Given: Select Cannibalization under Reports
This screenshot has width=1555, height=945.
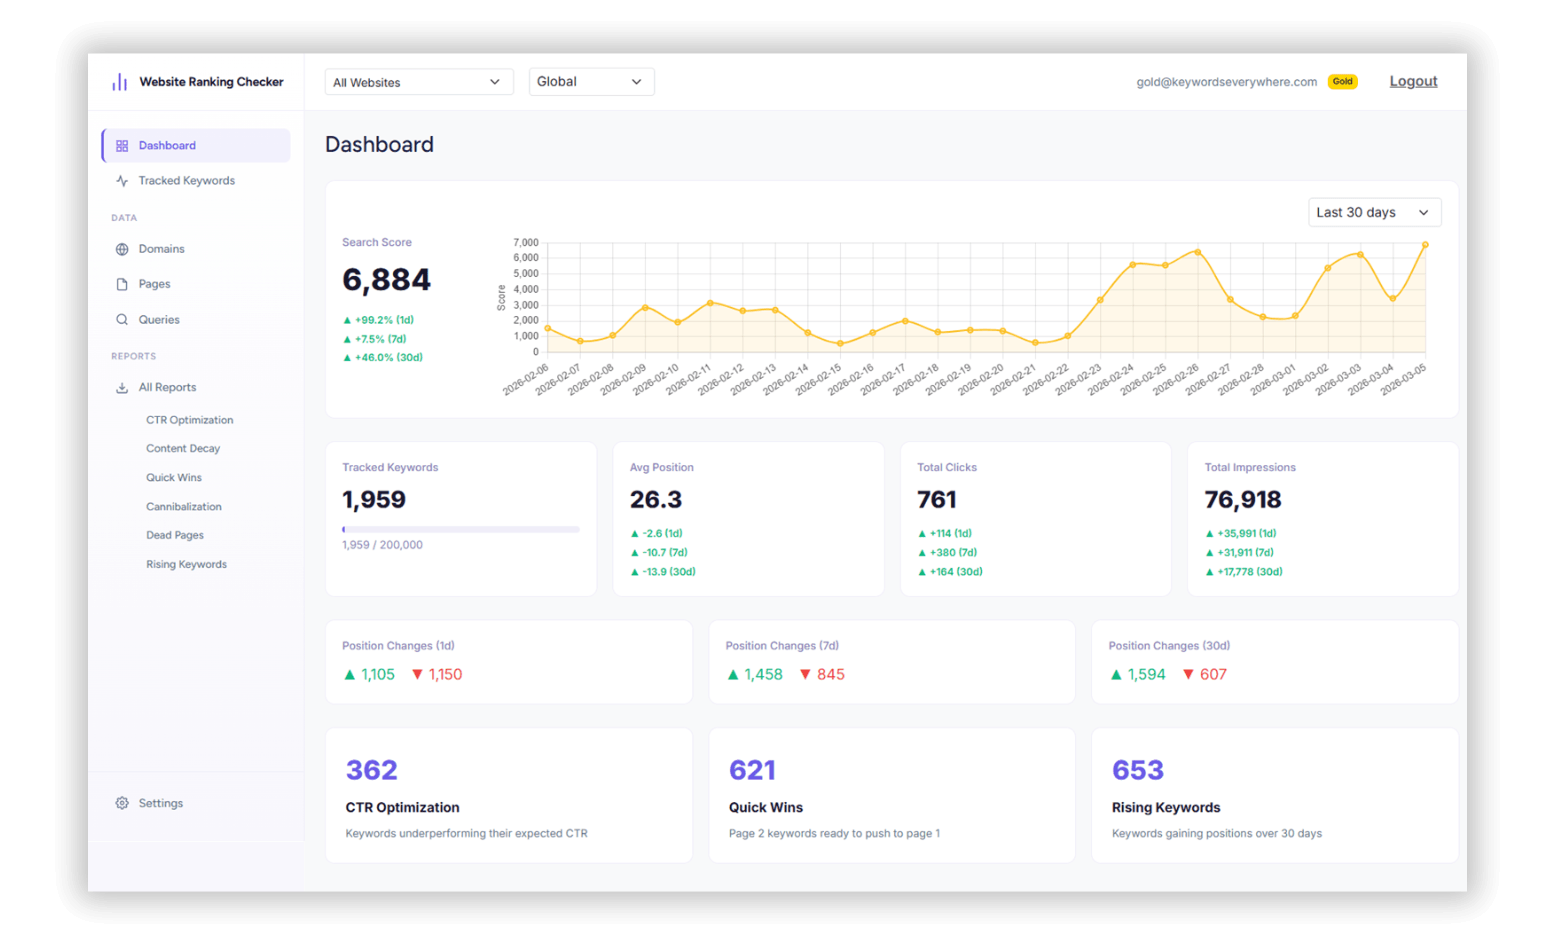Looking at the screenshot, I should [184, 506].
